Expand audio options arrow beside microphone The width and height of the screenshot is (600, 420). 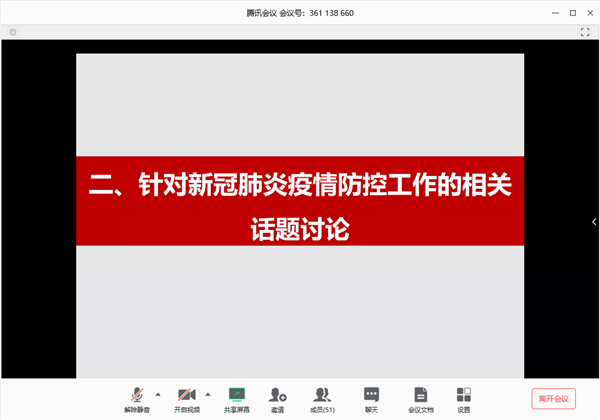point(158,394)
